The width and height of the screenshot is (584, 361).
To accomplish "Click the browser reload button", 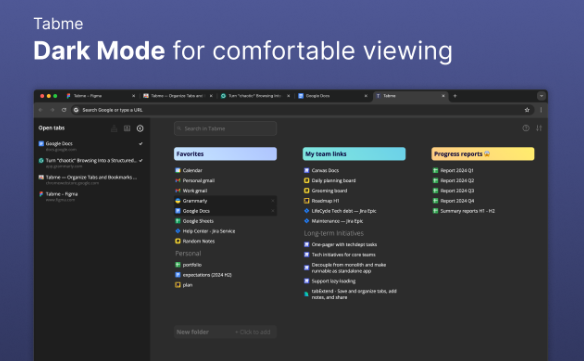I will [64, 110].
